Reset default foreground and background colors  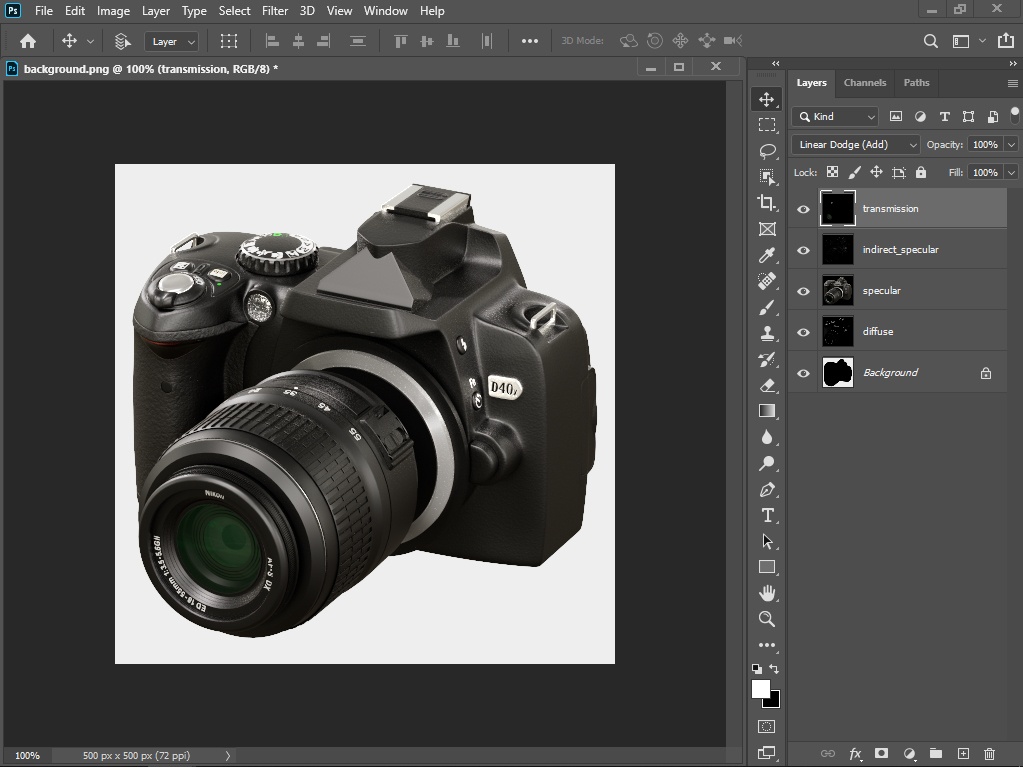point(756,669)
